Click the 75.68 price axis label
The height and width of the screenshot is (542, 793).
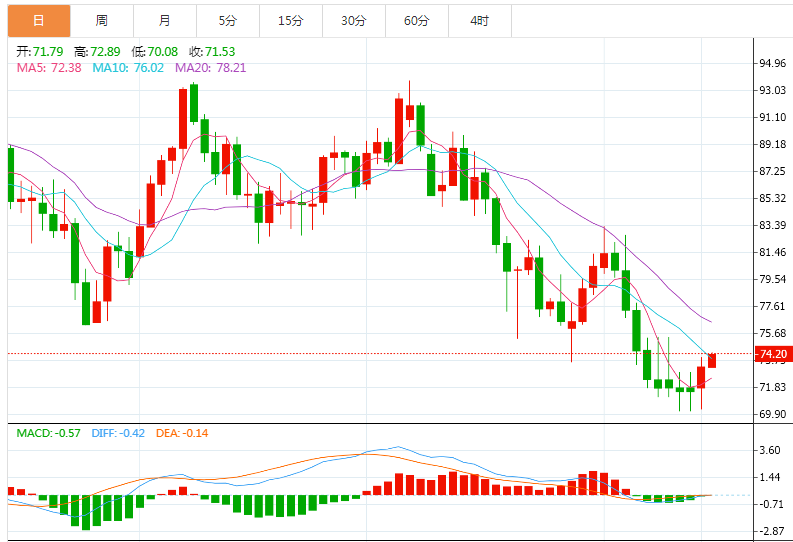773,333
